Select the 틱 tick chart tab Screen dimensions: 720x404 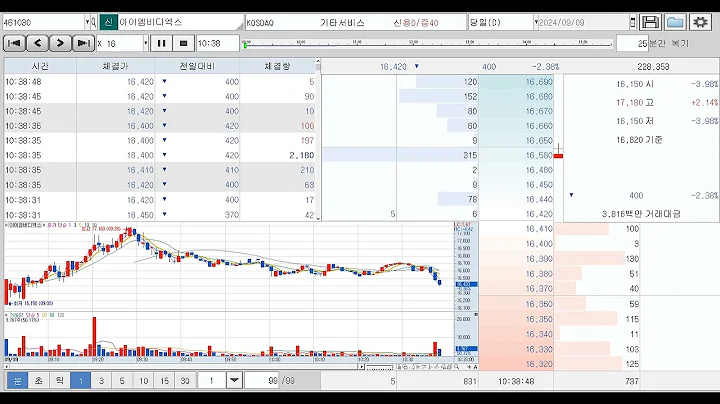click(60, 381)
